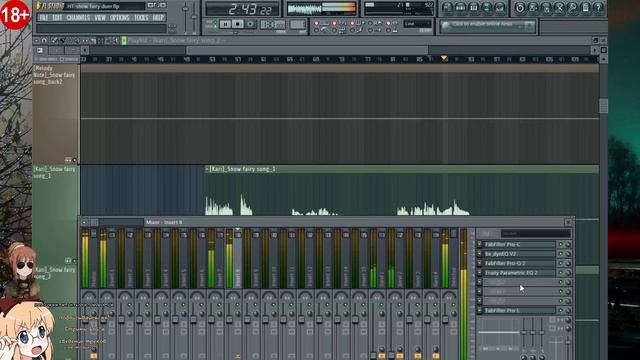Viewport: 640px width, 360px height.
Task: Show the piano roll via toolbar icon
Action: point(473,7)
